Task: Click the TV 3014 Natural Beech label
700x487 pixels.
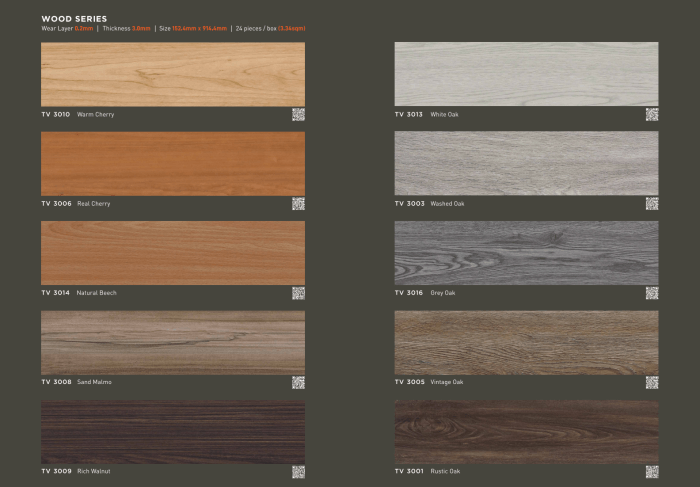Action: (x=79, y=293)
